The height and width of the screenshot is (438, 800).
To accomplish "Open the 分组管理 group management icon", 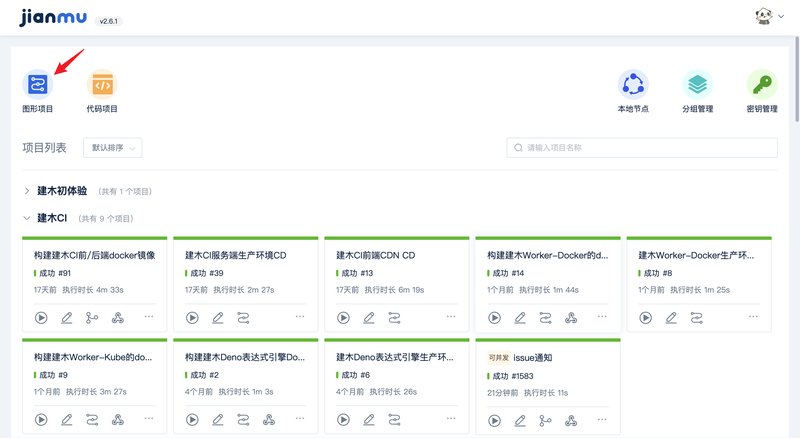I will point(697,85).
